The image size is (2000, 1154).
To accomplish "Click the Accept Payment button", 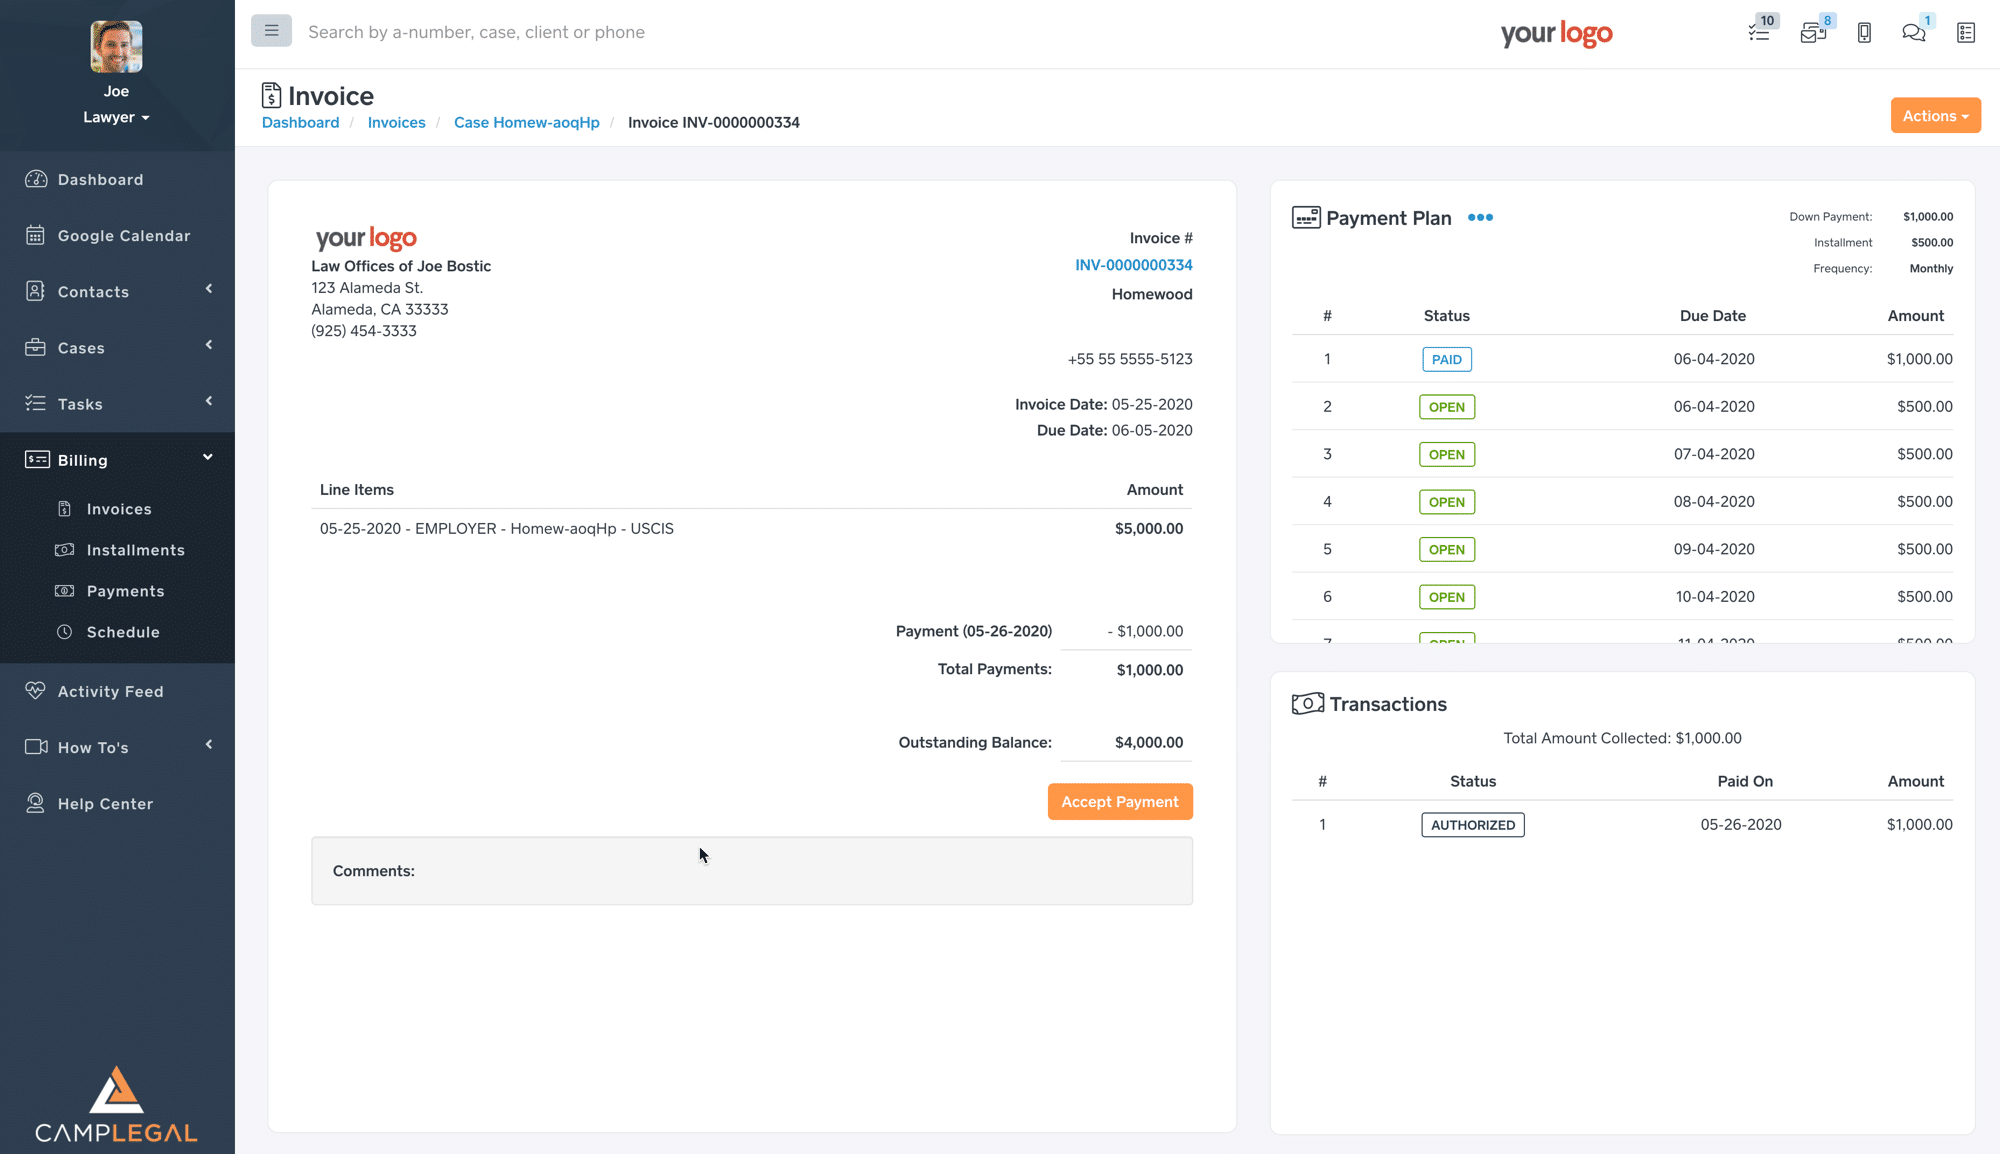I will tap(1119, 802).
